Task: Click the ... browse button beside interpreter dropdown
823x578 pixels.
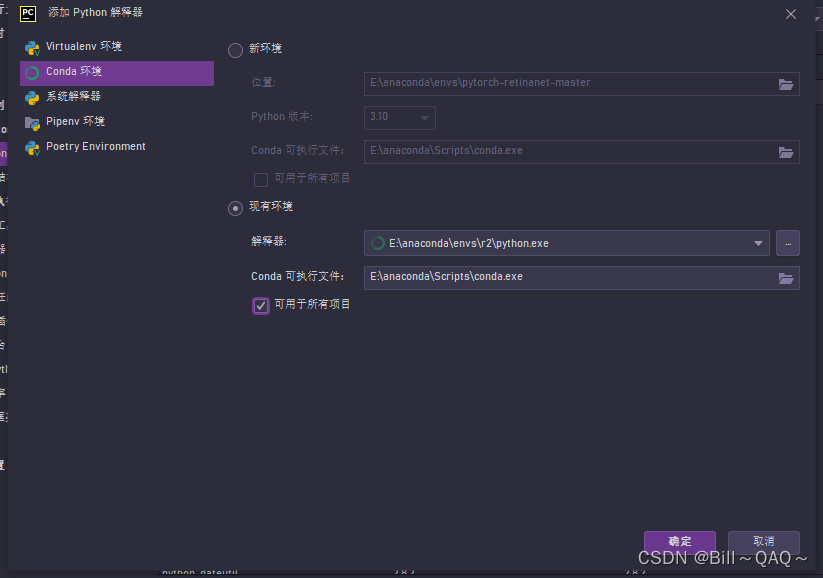Action: 787,242
